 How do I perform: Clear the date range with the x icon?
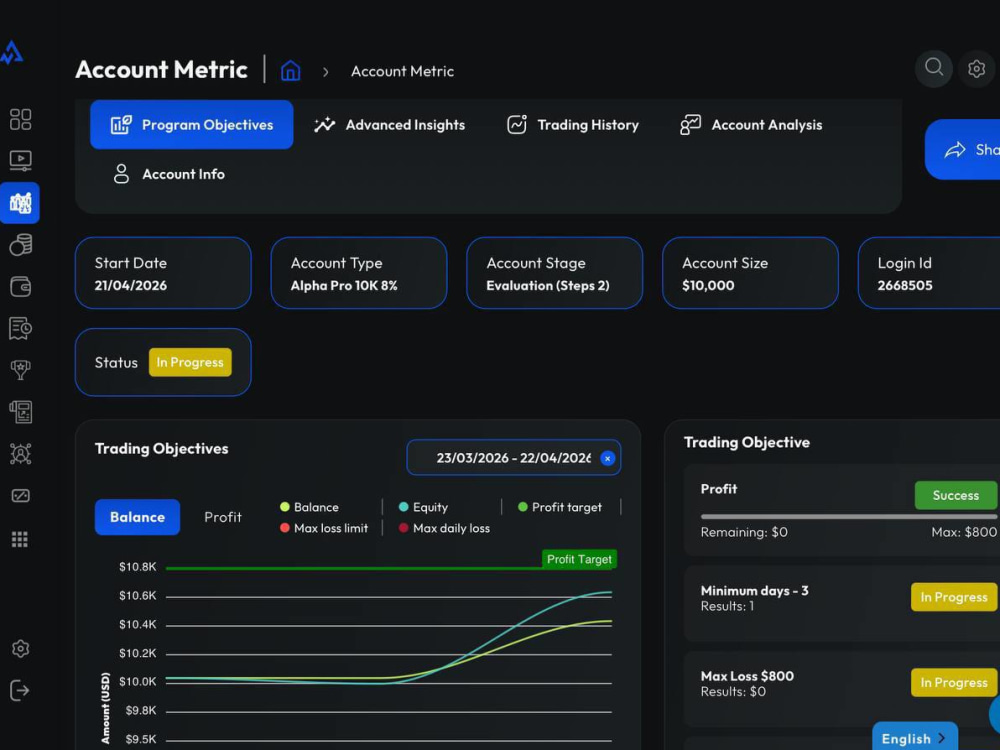click(x=607, y=458)
